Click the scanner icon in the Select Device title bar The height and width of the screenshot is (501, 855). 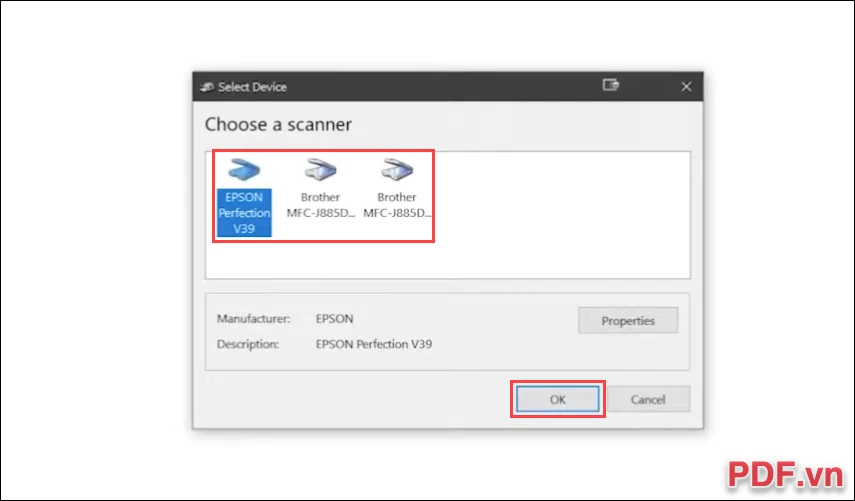pos(207,87)
